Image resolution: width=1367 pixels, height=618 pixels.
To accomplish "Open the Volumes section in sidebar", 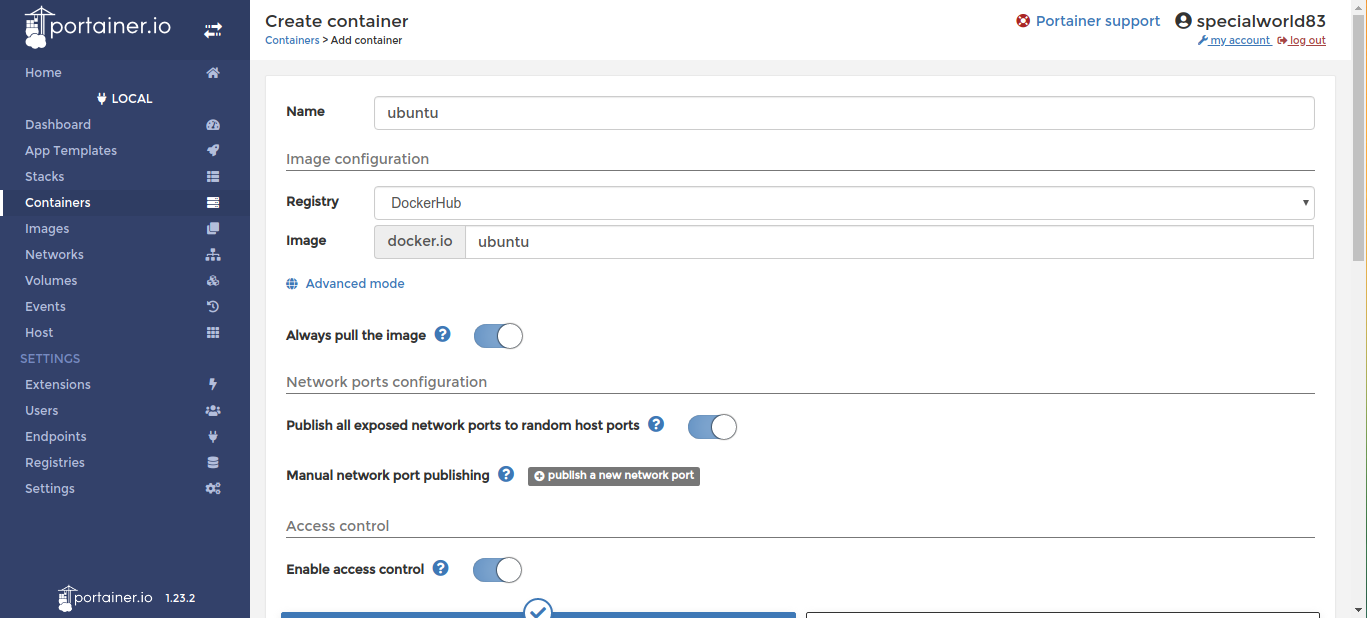I will pyautogui.click(x=51, y=281).
